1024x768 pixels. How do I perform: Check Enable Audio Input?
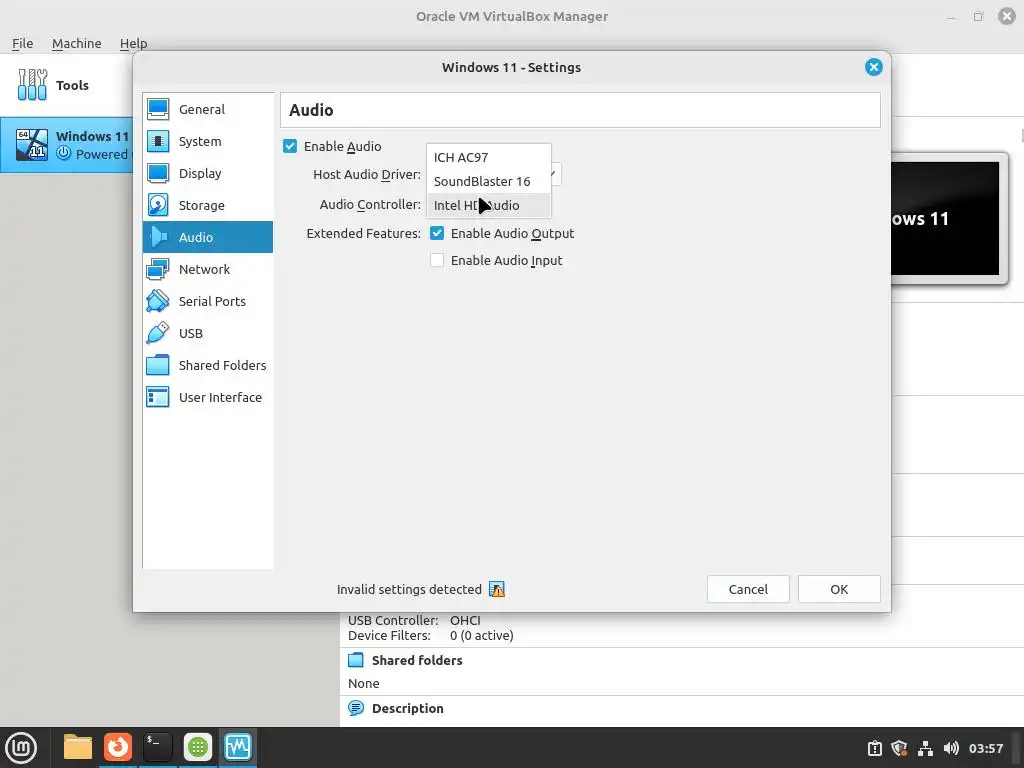pyautogui.click(x=437, y=260)
